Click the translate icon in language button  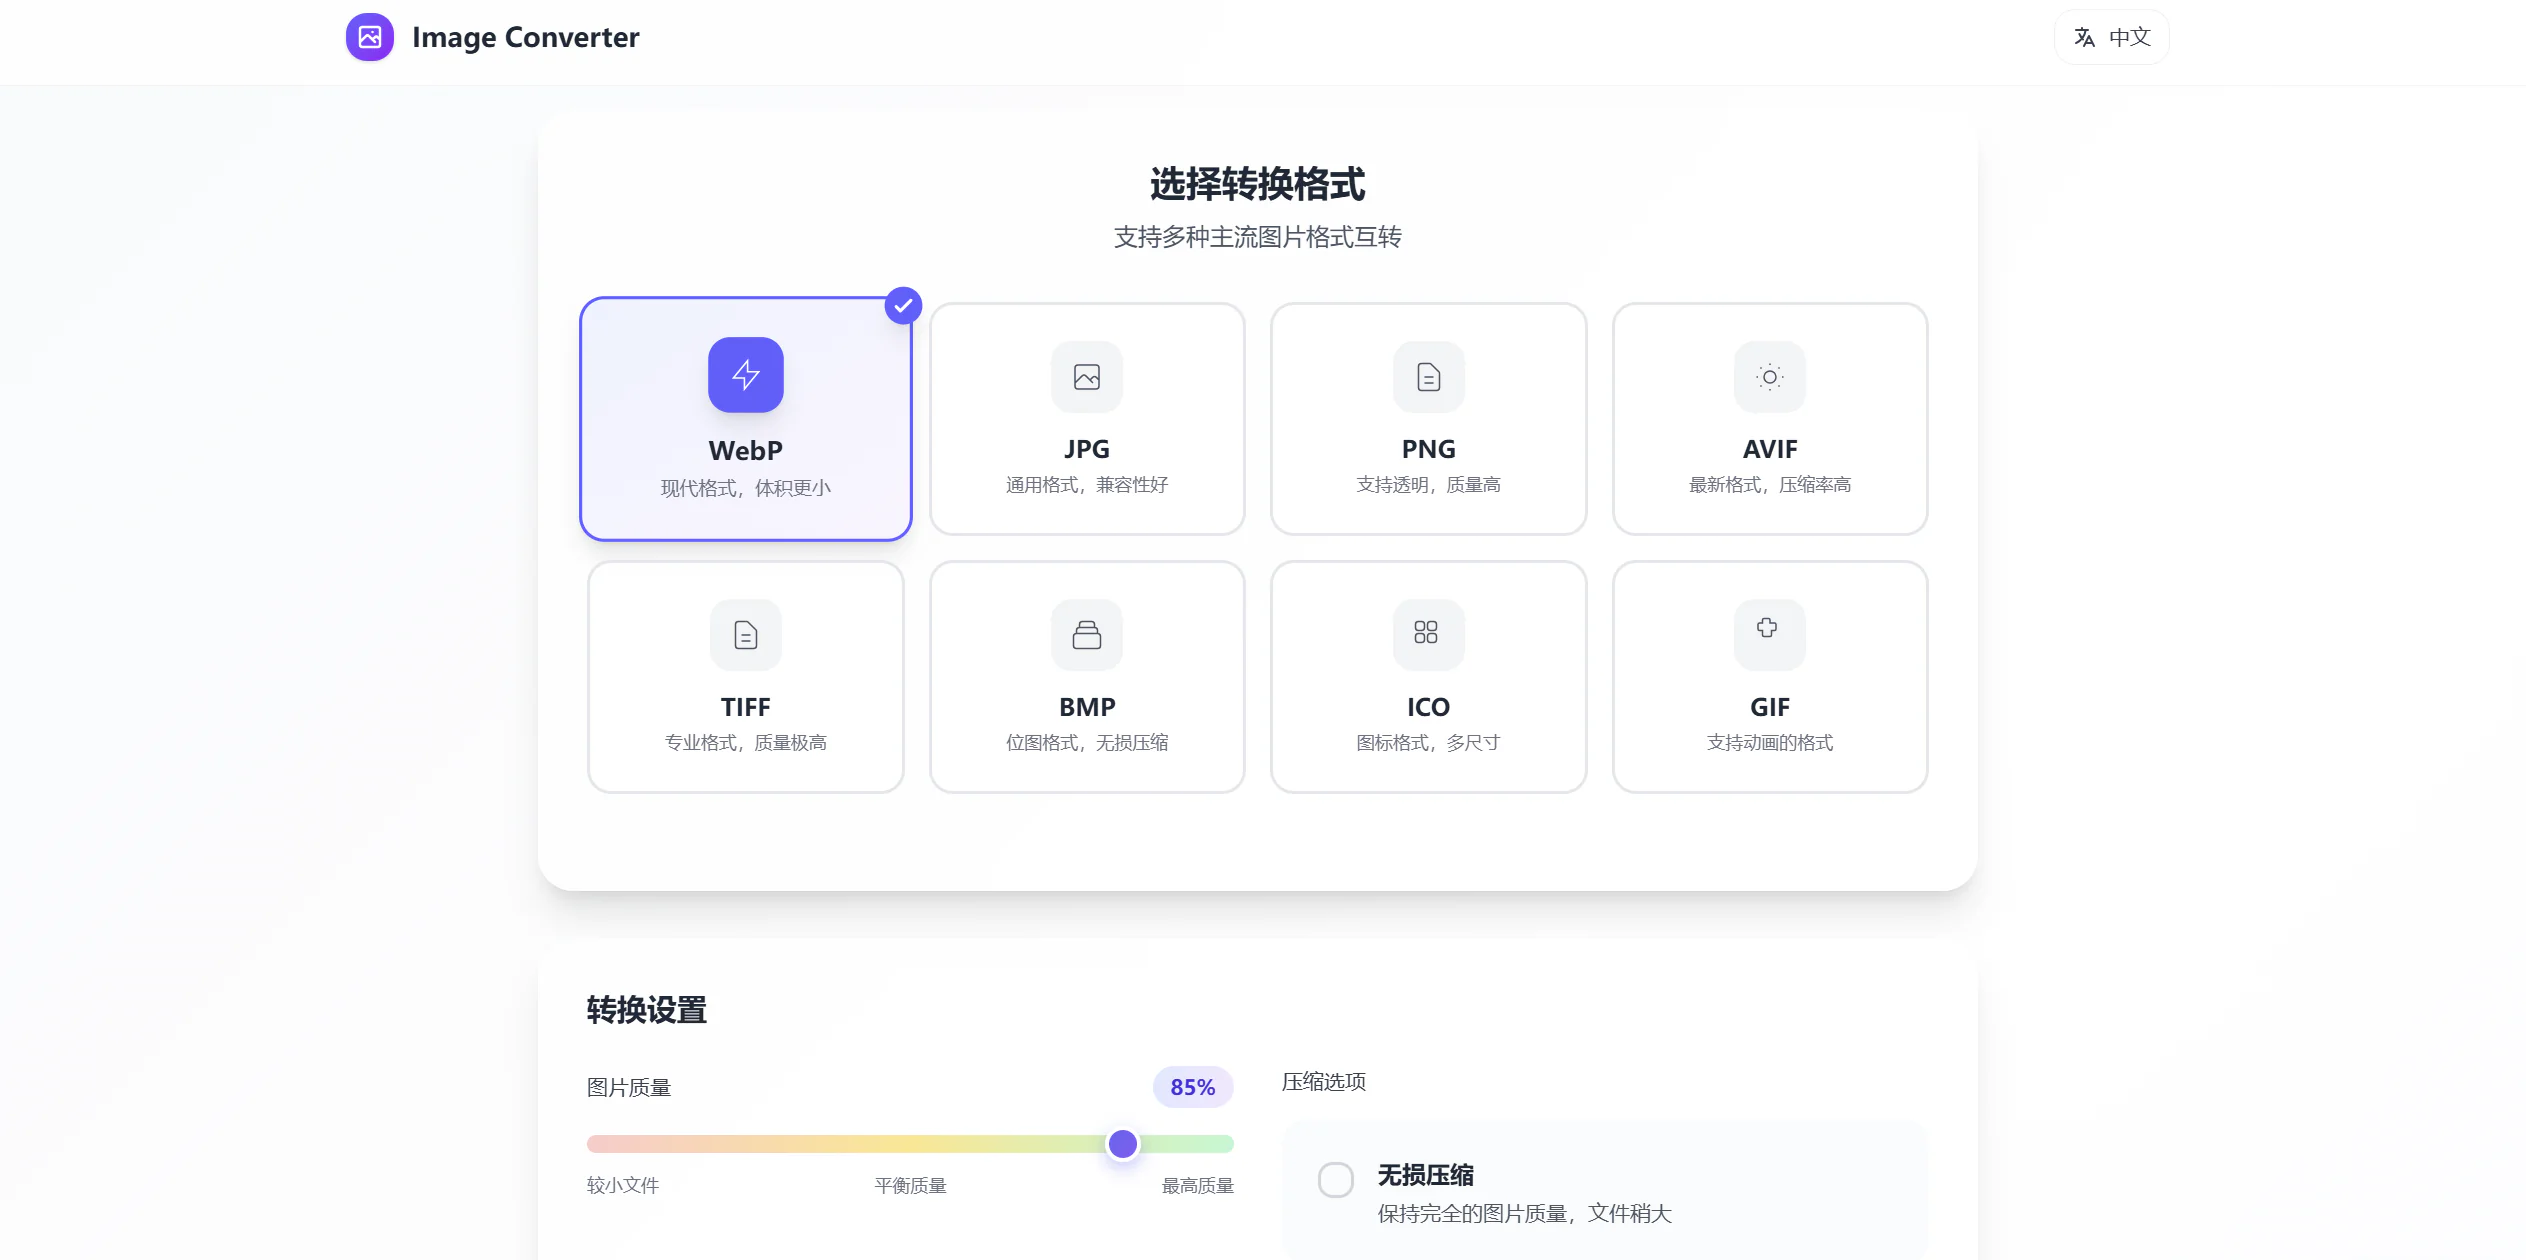(x=2084, y=38)
